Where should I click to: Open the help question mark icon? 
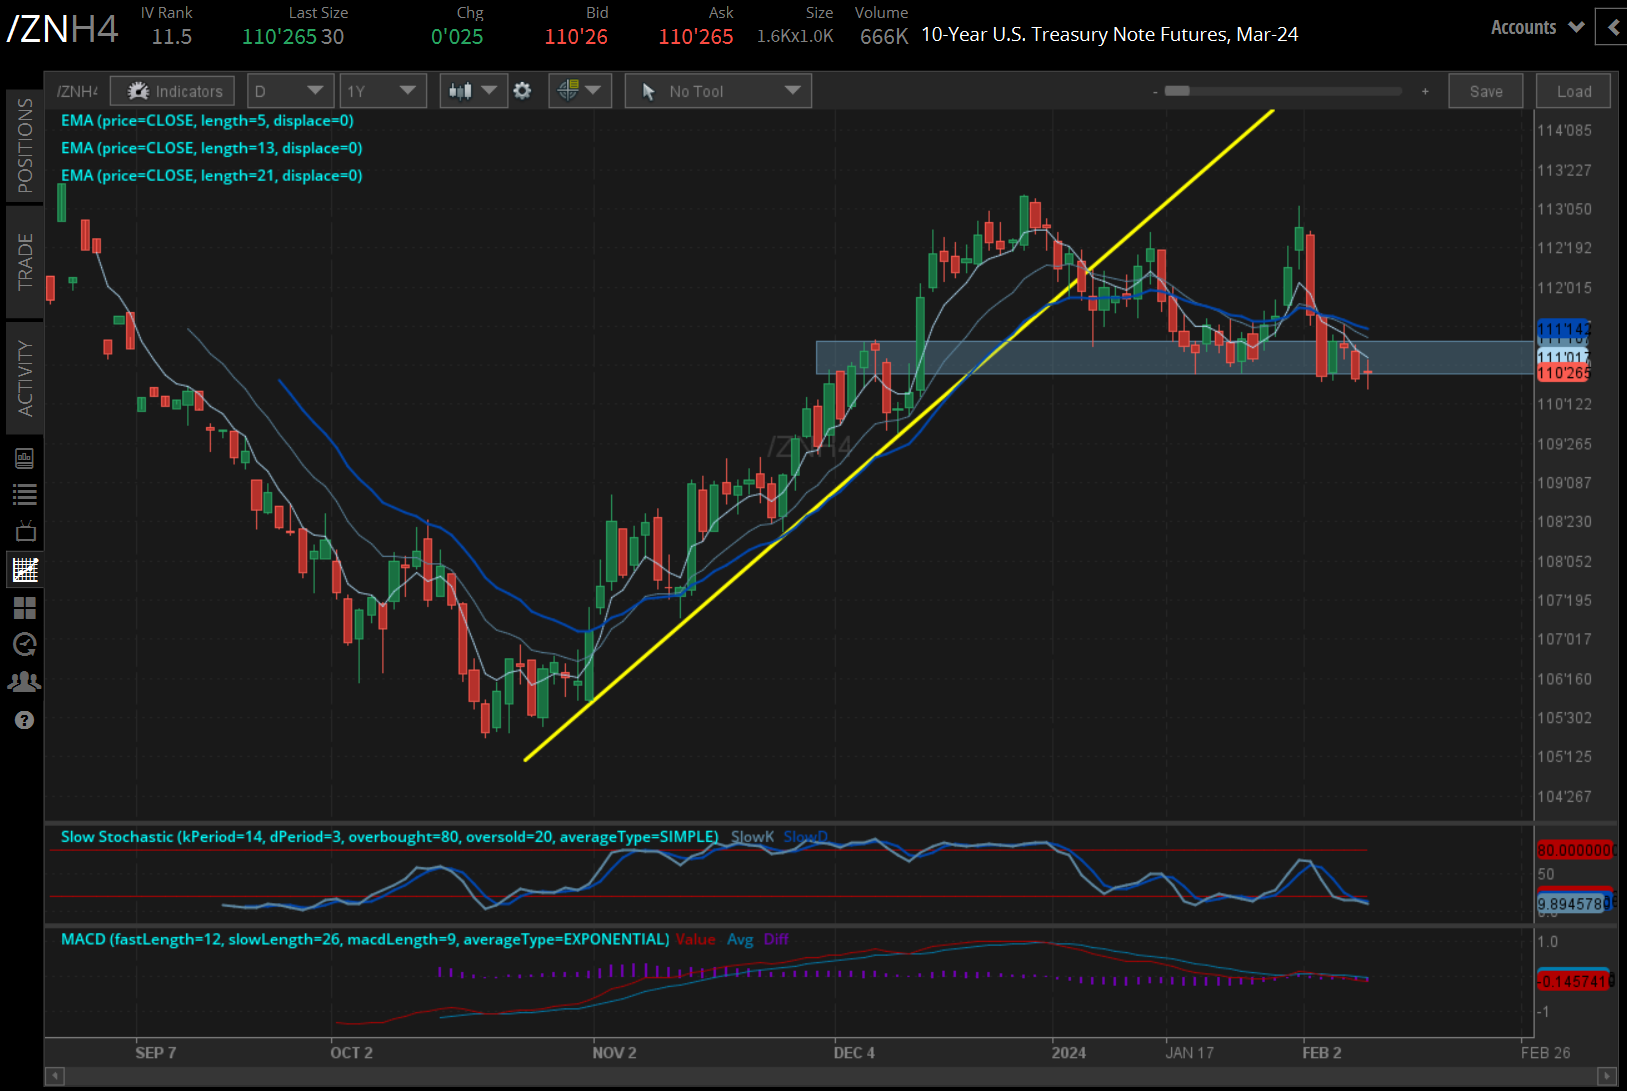click(x=24, y=720)
